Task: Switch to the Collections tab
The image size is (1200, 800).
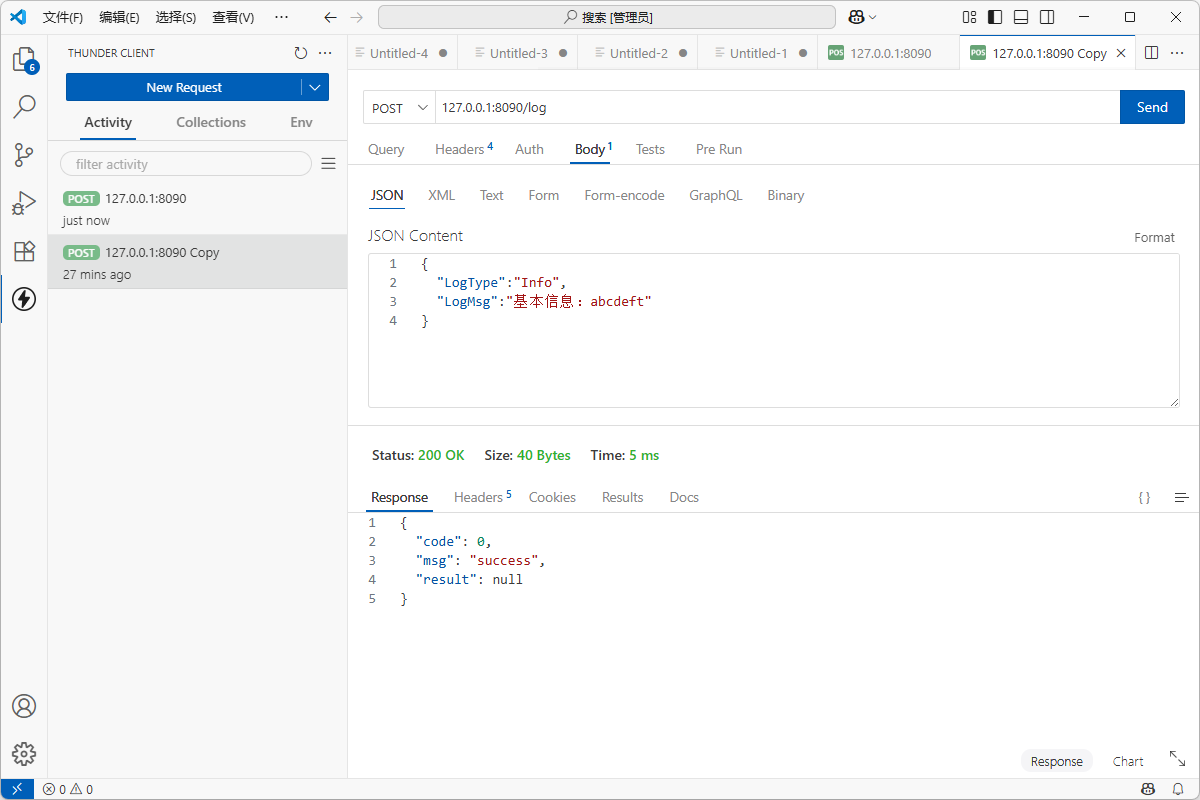Action: click(x=211, y=122)
